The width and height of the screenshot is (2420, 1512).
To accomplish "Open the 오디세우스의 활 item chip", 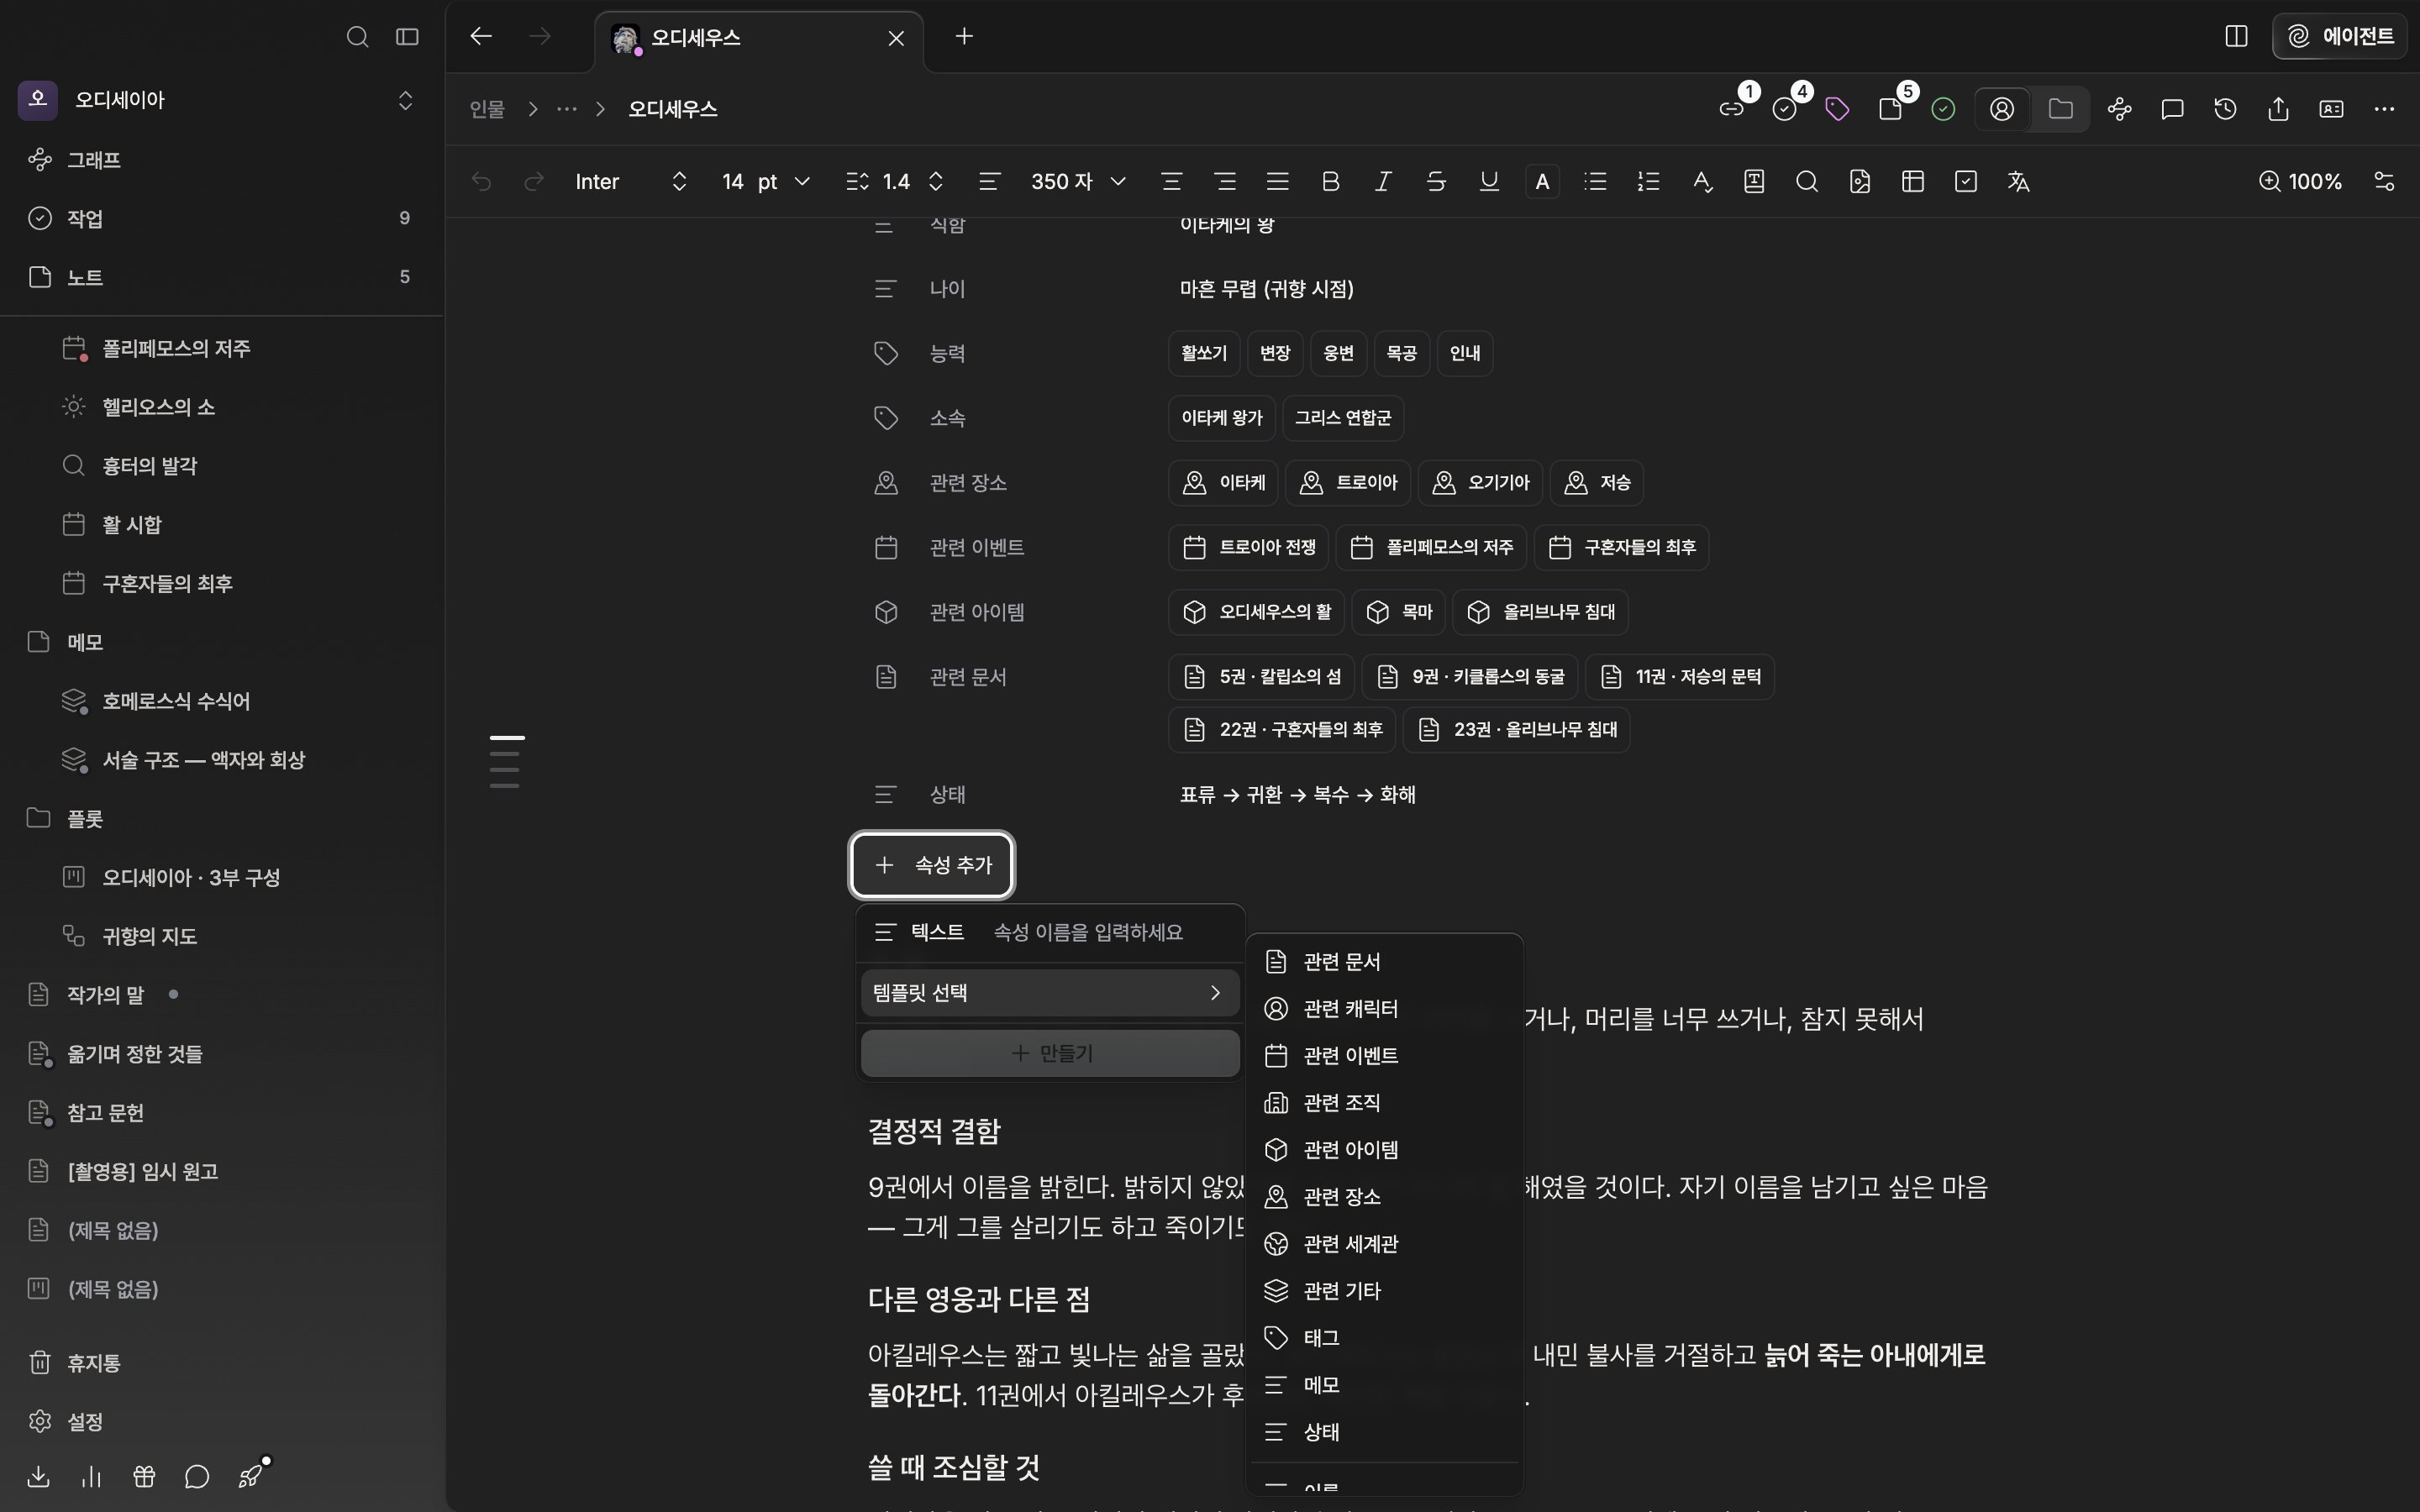I will pos(1257,612).
